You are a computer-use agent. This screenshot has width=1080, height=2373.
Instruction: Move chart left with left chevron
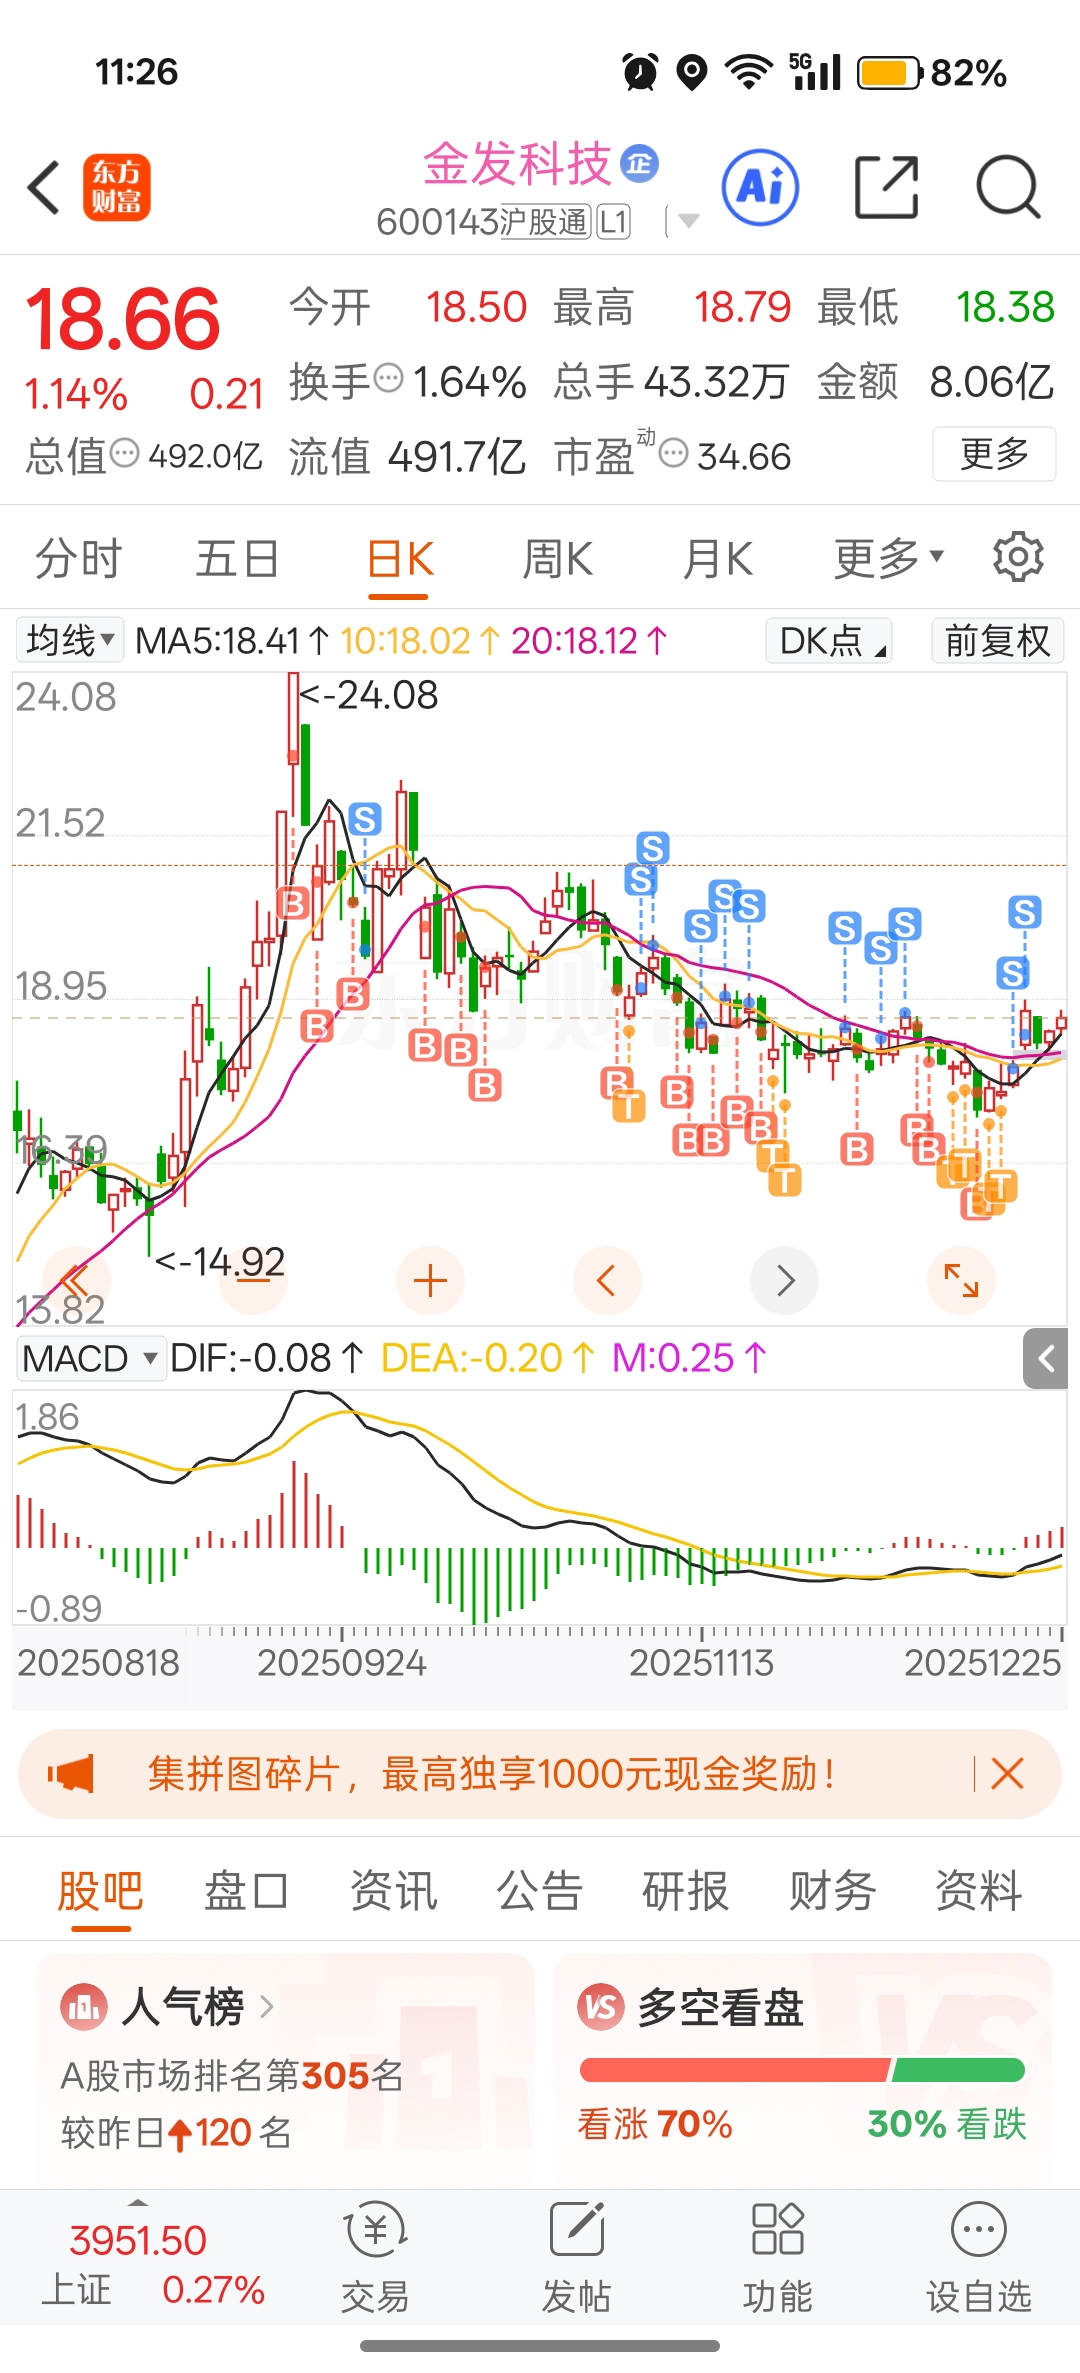(x=607, y=1280)
